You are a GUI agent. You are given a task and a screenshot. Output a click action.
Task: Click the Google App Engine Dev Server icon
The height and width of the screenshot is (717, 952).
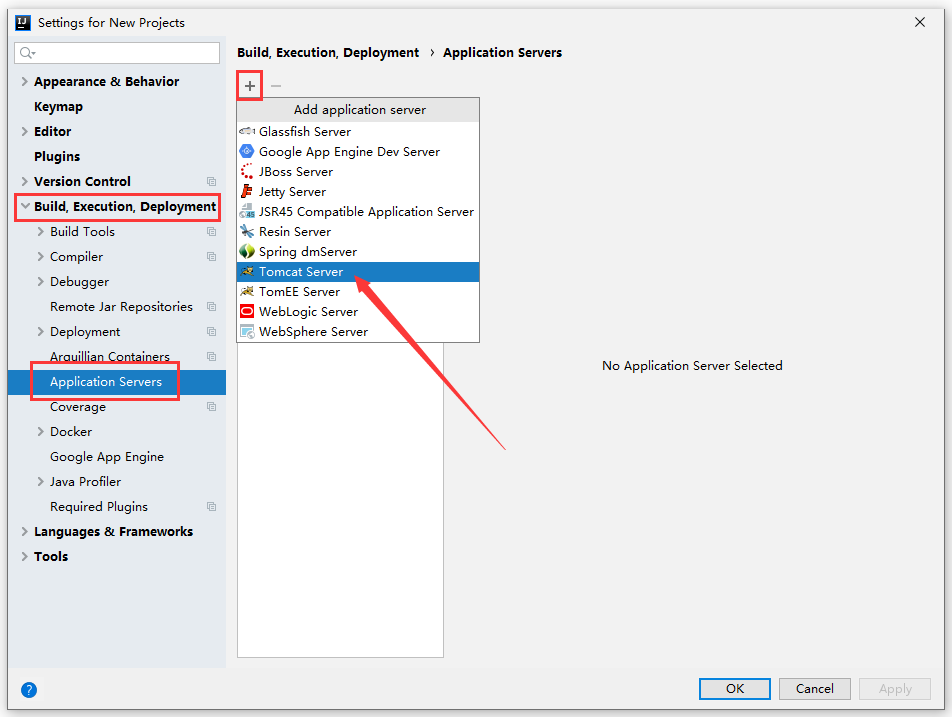point(247,152)
